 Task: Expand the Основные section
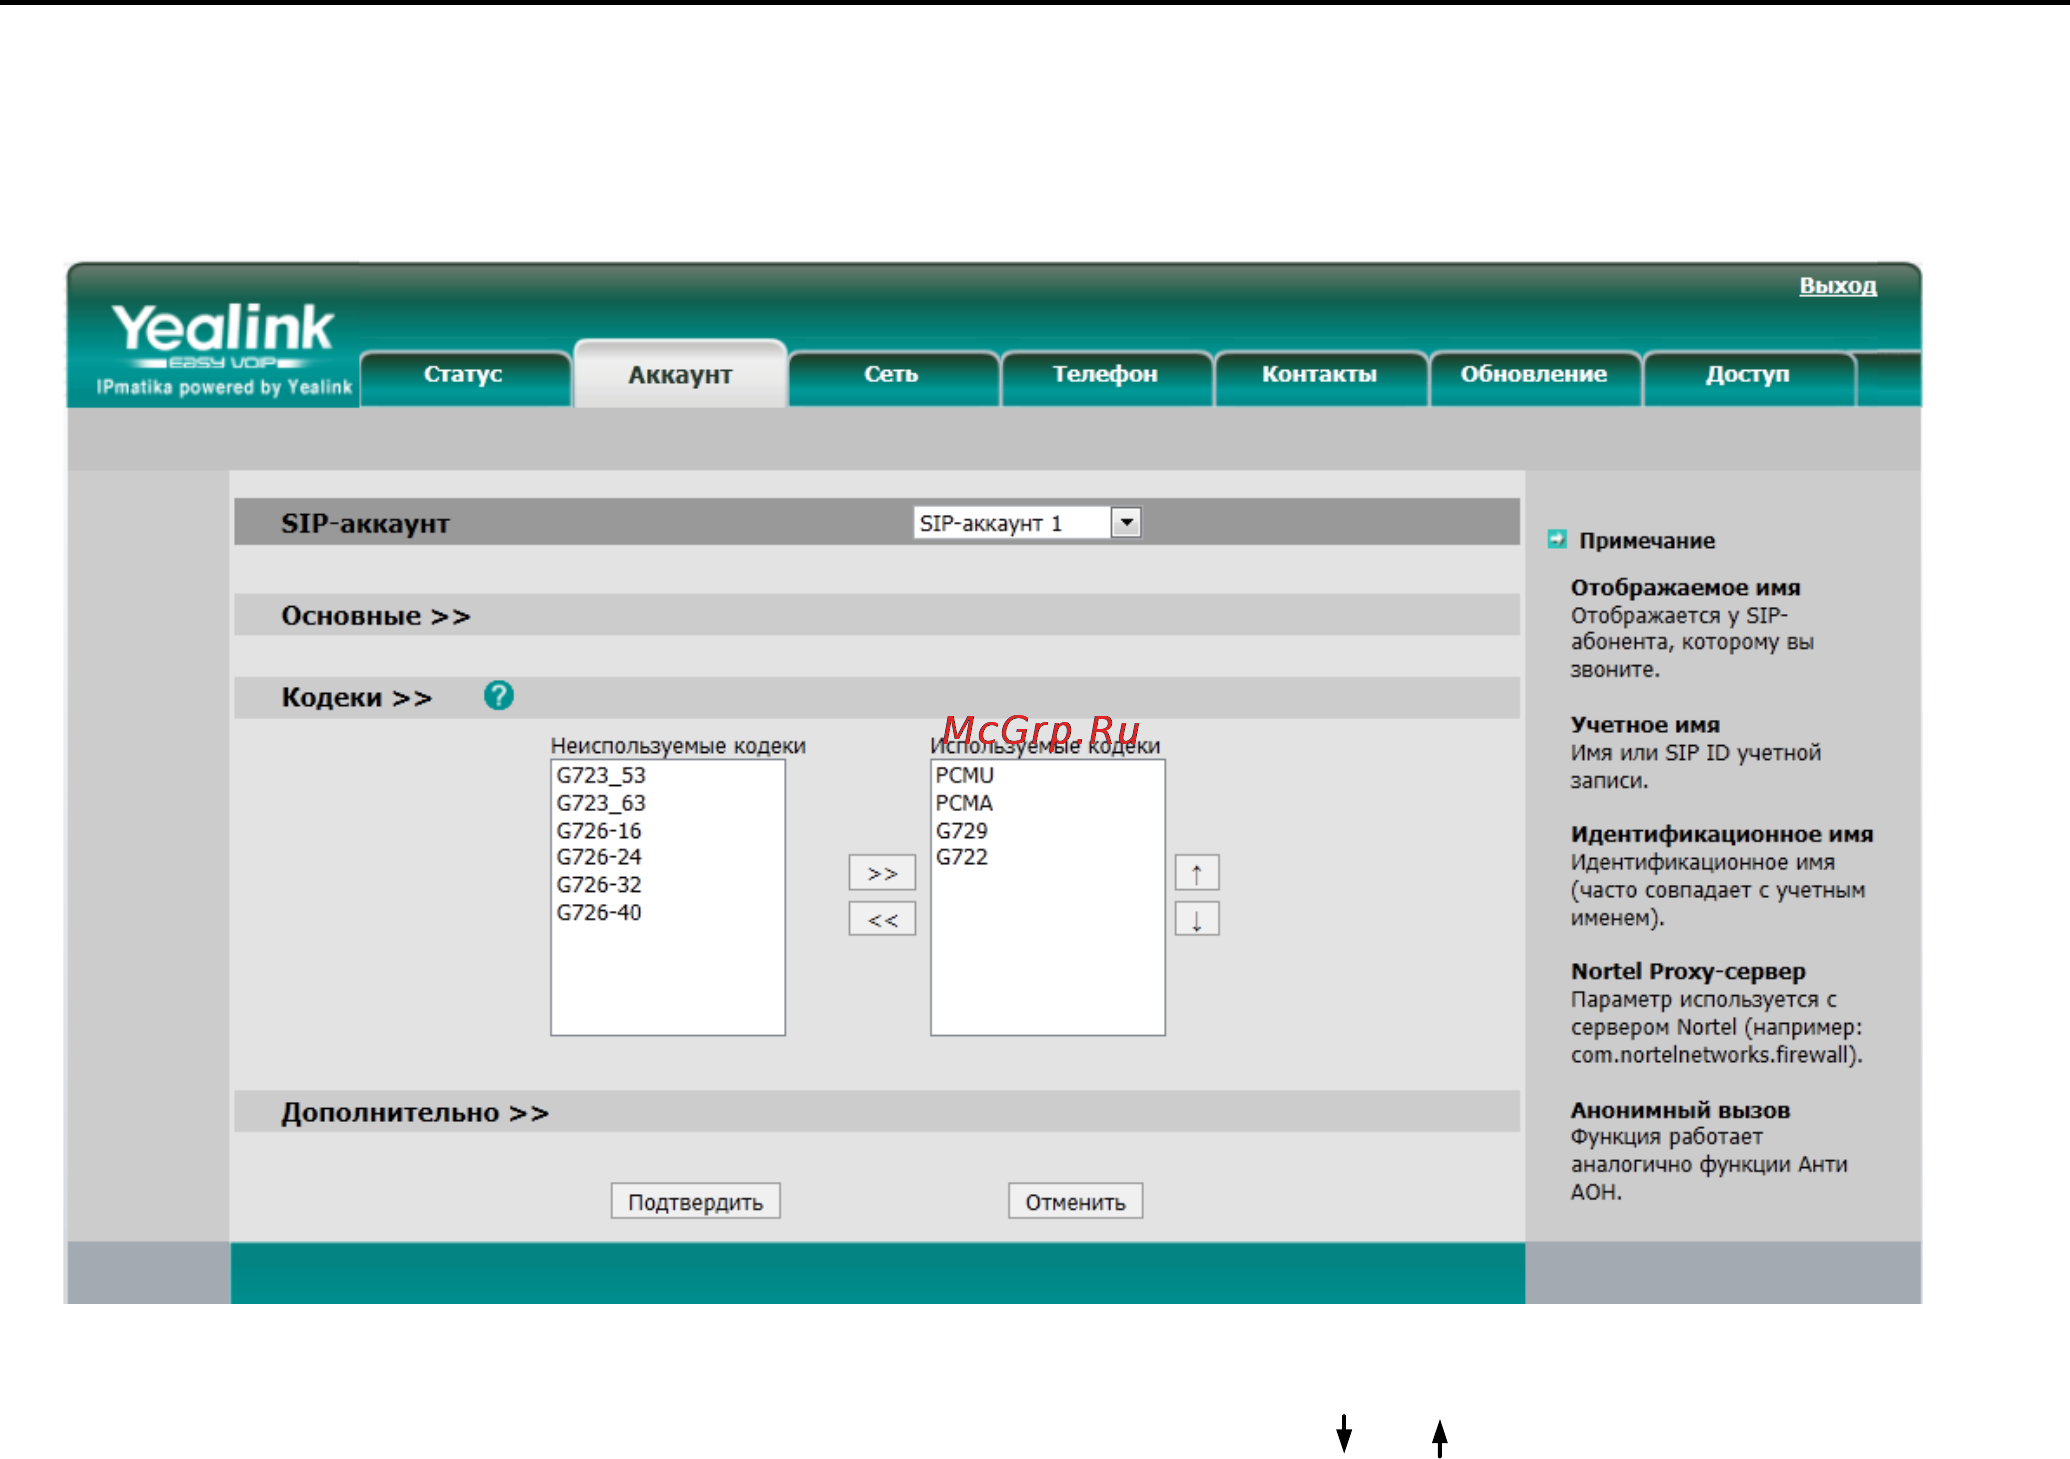coord(375,616)
